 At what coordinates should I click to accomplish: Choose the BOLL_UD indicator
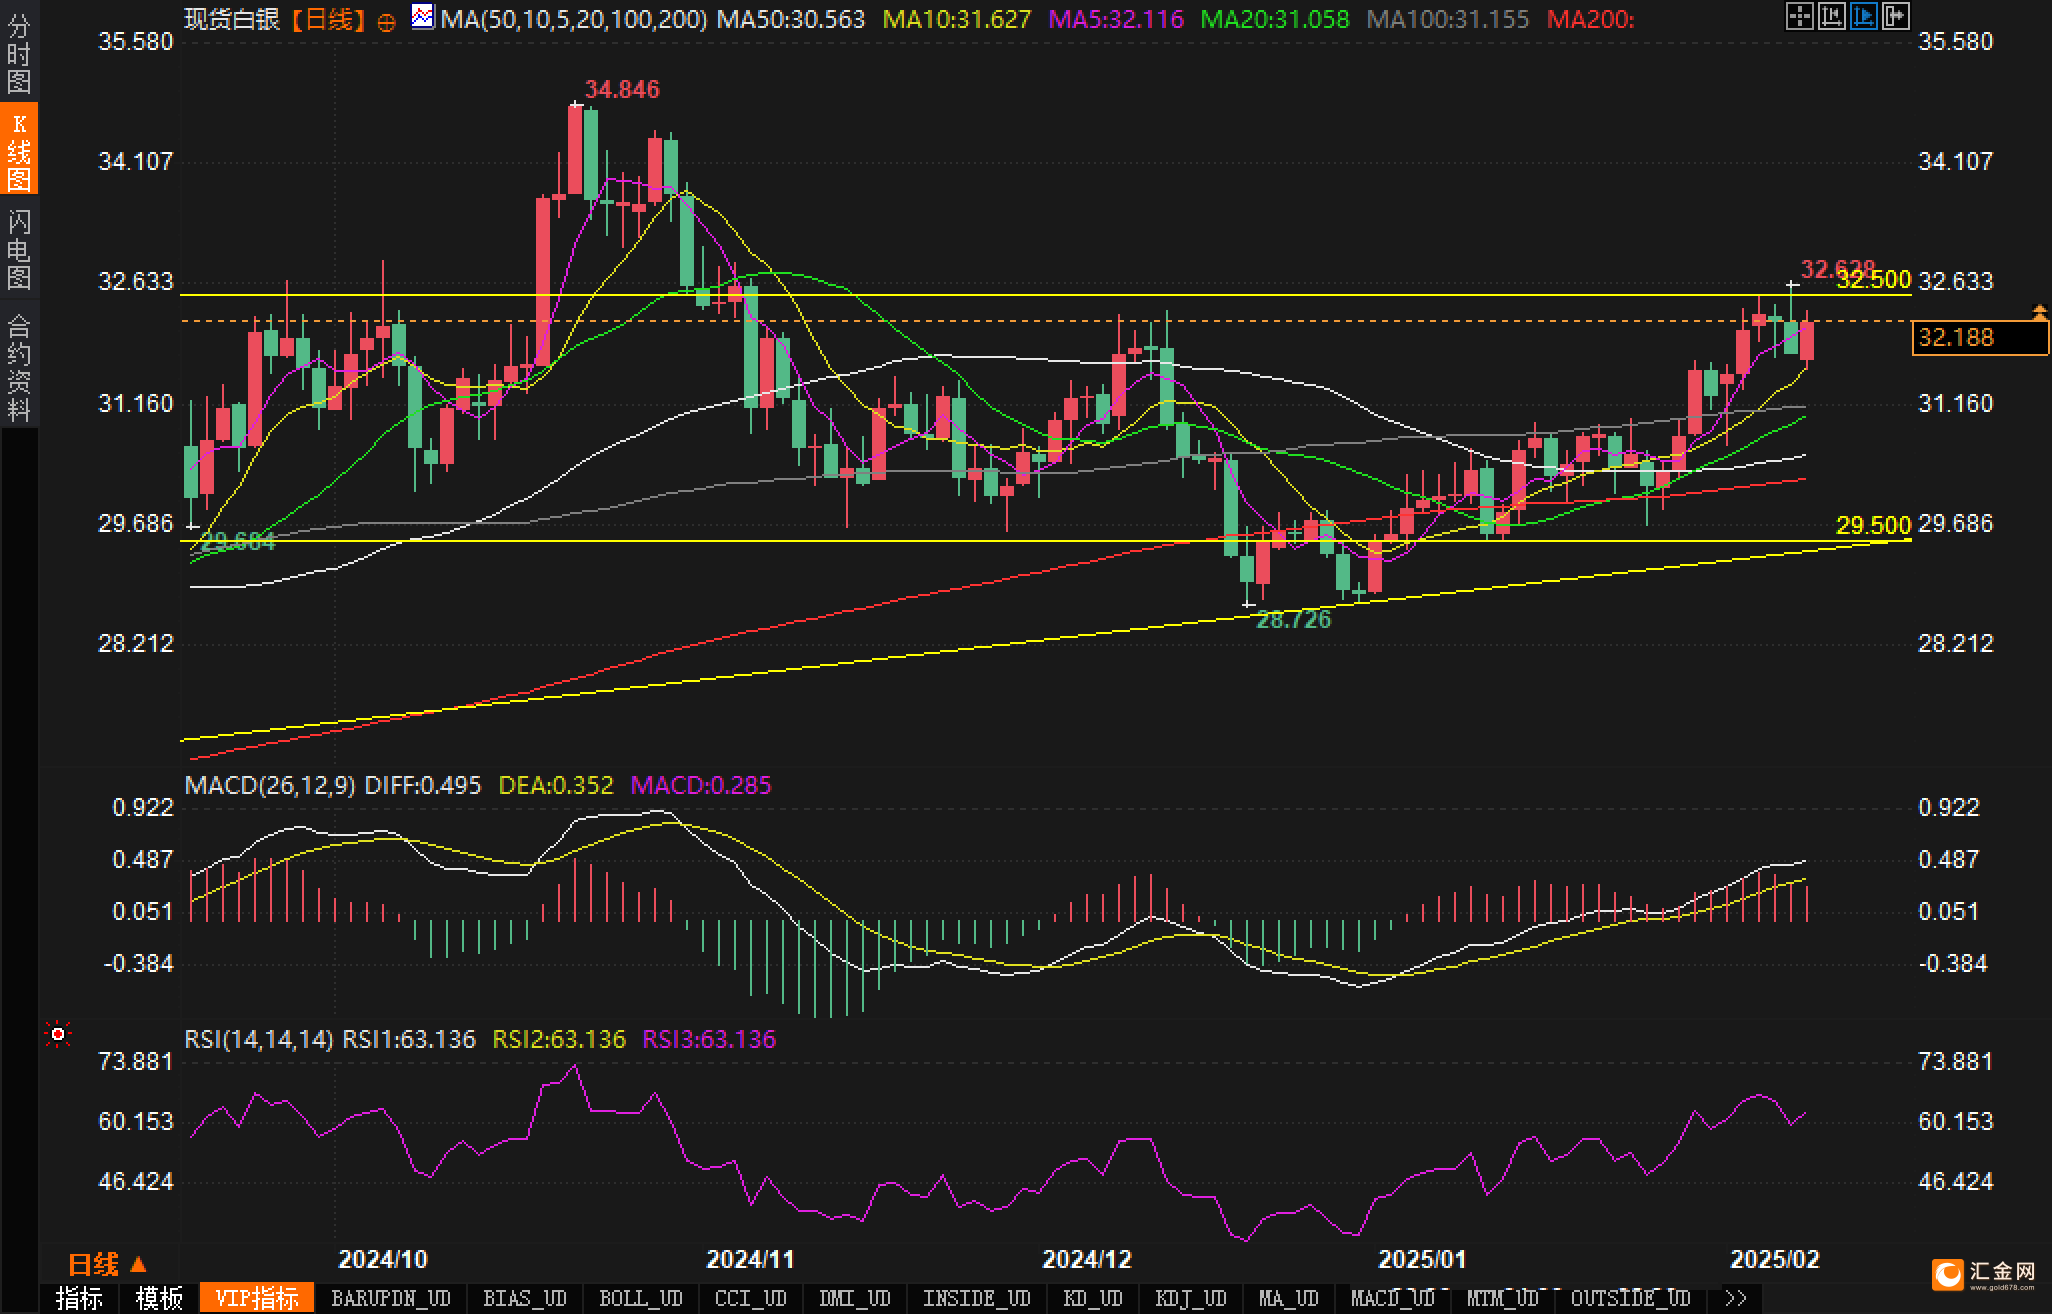pos(641,1298)
